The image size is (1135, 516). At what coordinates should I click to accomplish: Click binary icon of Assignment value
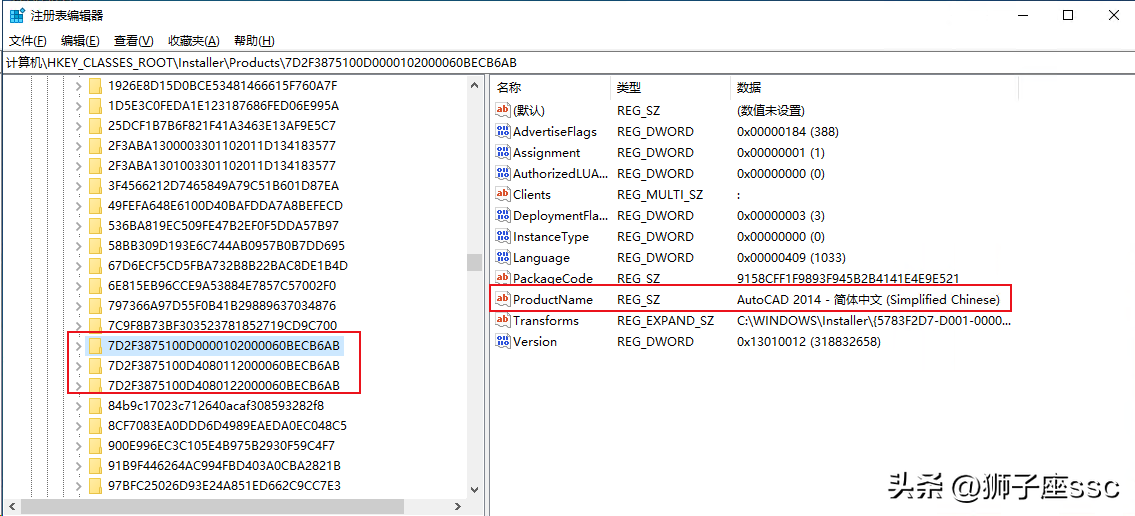503,152
